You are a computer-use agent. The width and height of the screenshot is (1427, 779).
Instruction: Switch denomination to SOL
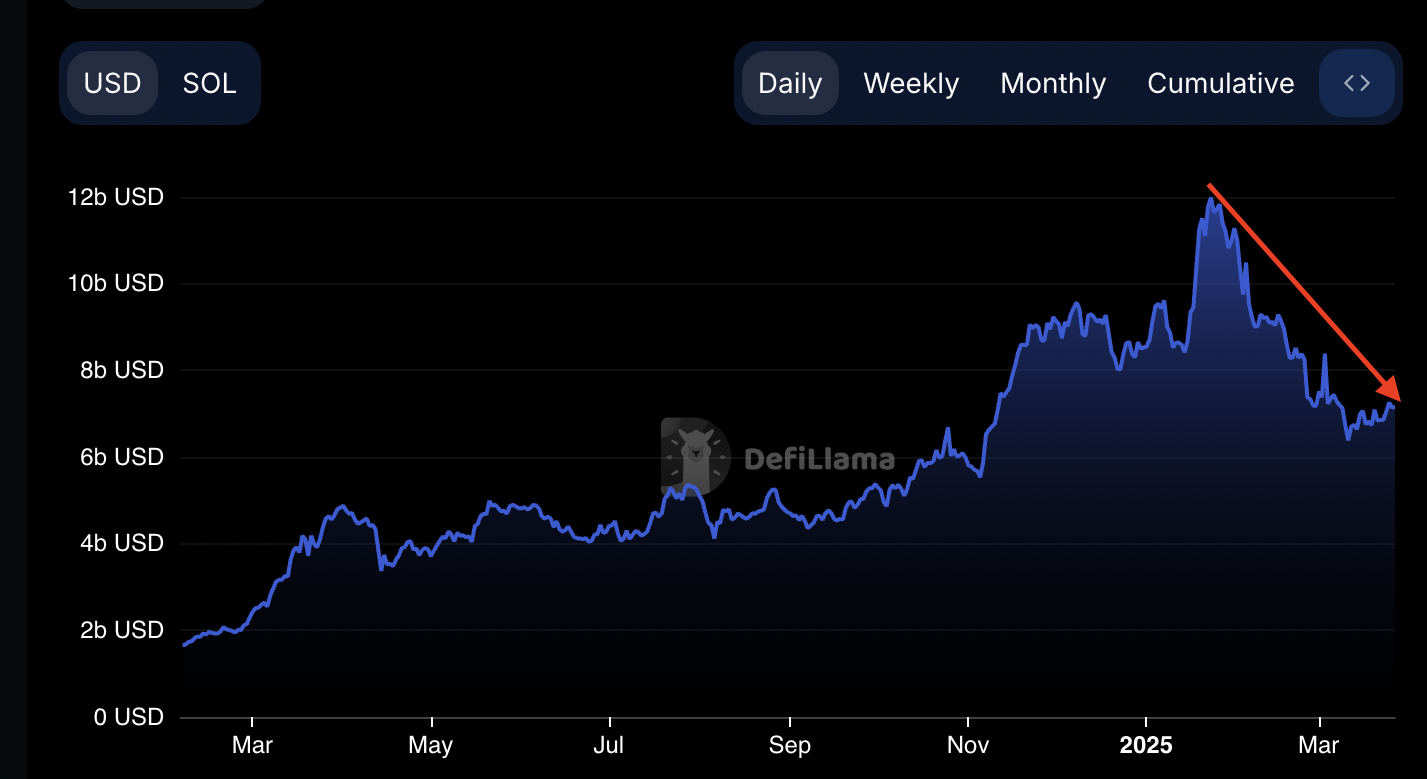coord(209,83)
